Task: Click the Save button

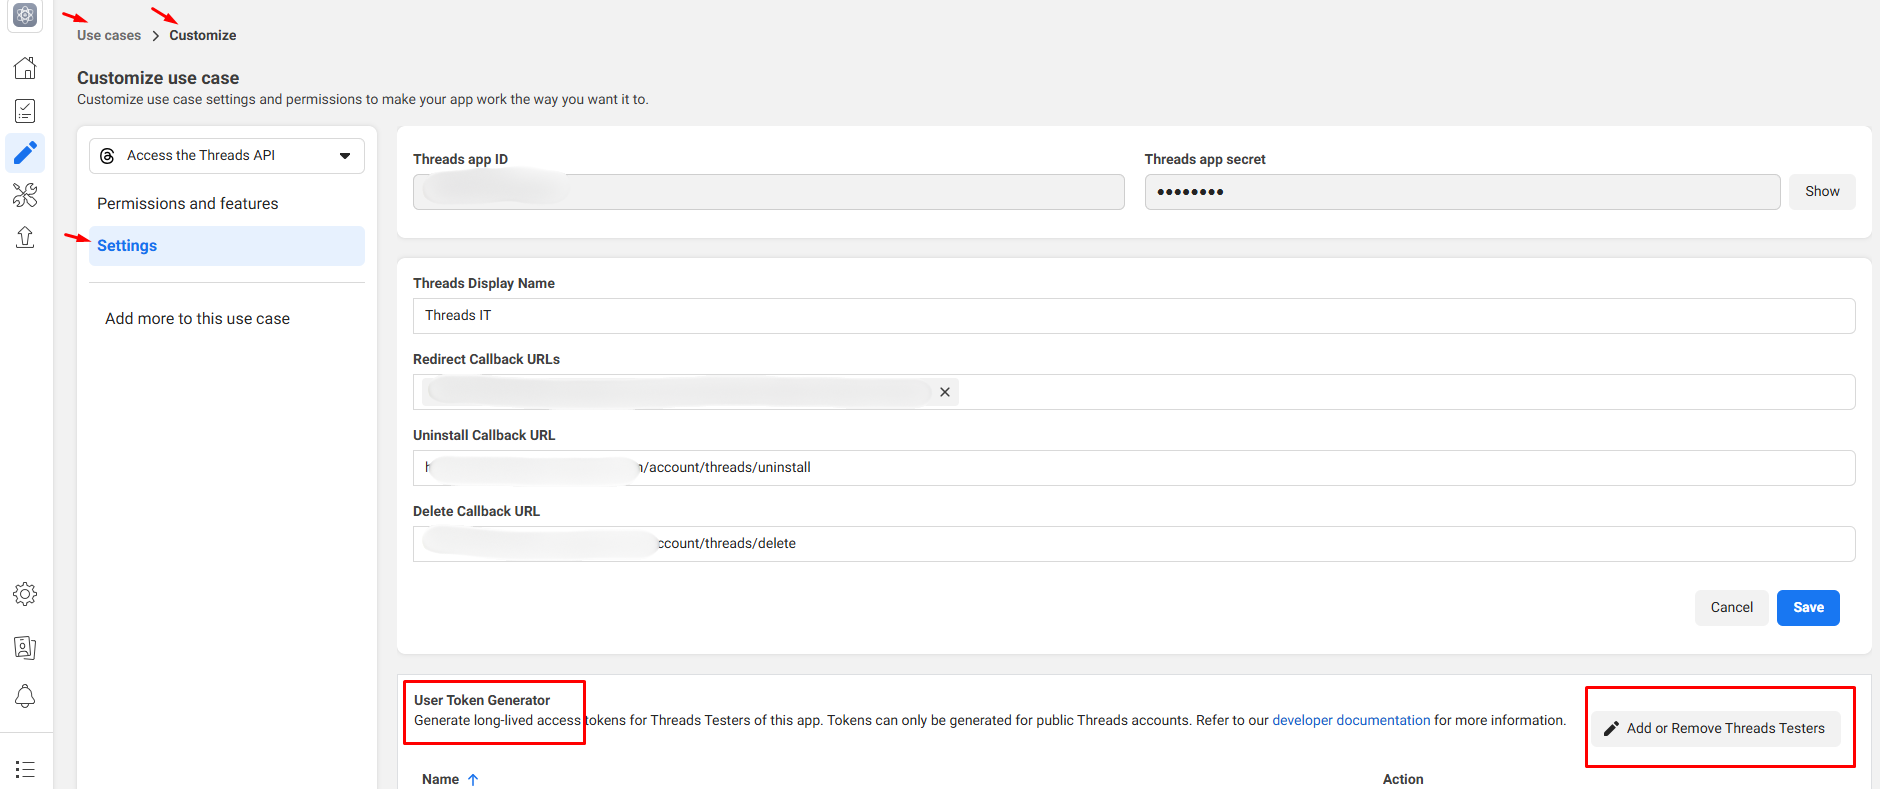Action: click(1807, 608)
